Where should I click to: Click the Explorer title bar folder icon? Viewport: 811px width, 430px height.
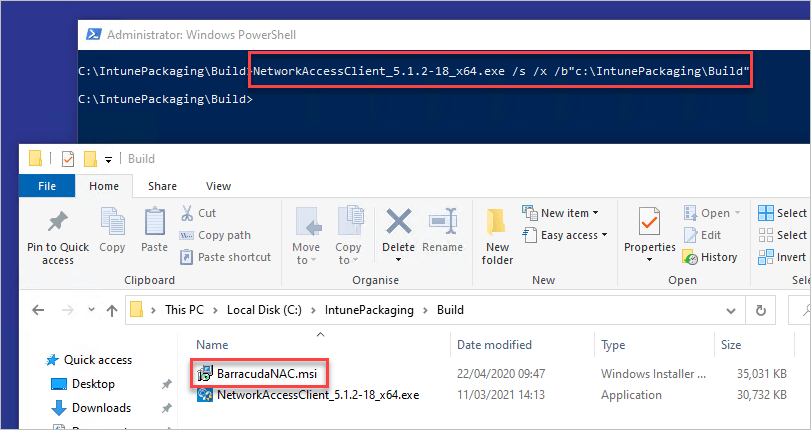click(35, 158)
